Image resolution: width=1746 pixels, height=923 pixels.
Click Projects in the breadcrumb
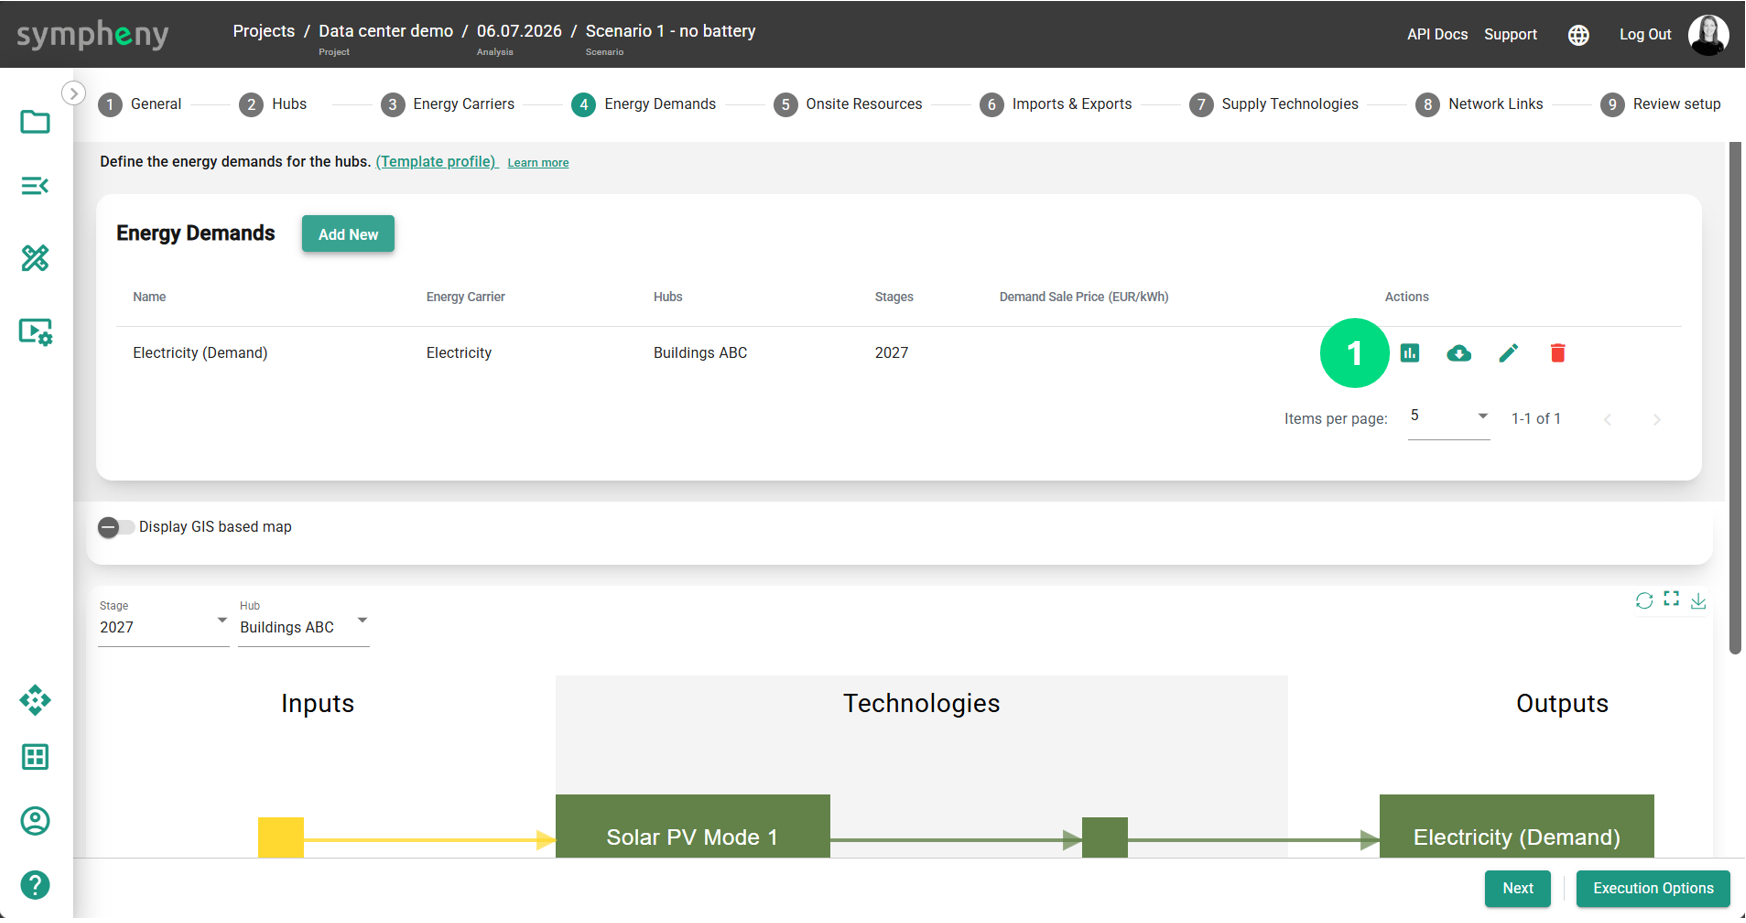pos(264,31)
